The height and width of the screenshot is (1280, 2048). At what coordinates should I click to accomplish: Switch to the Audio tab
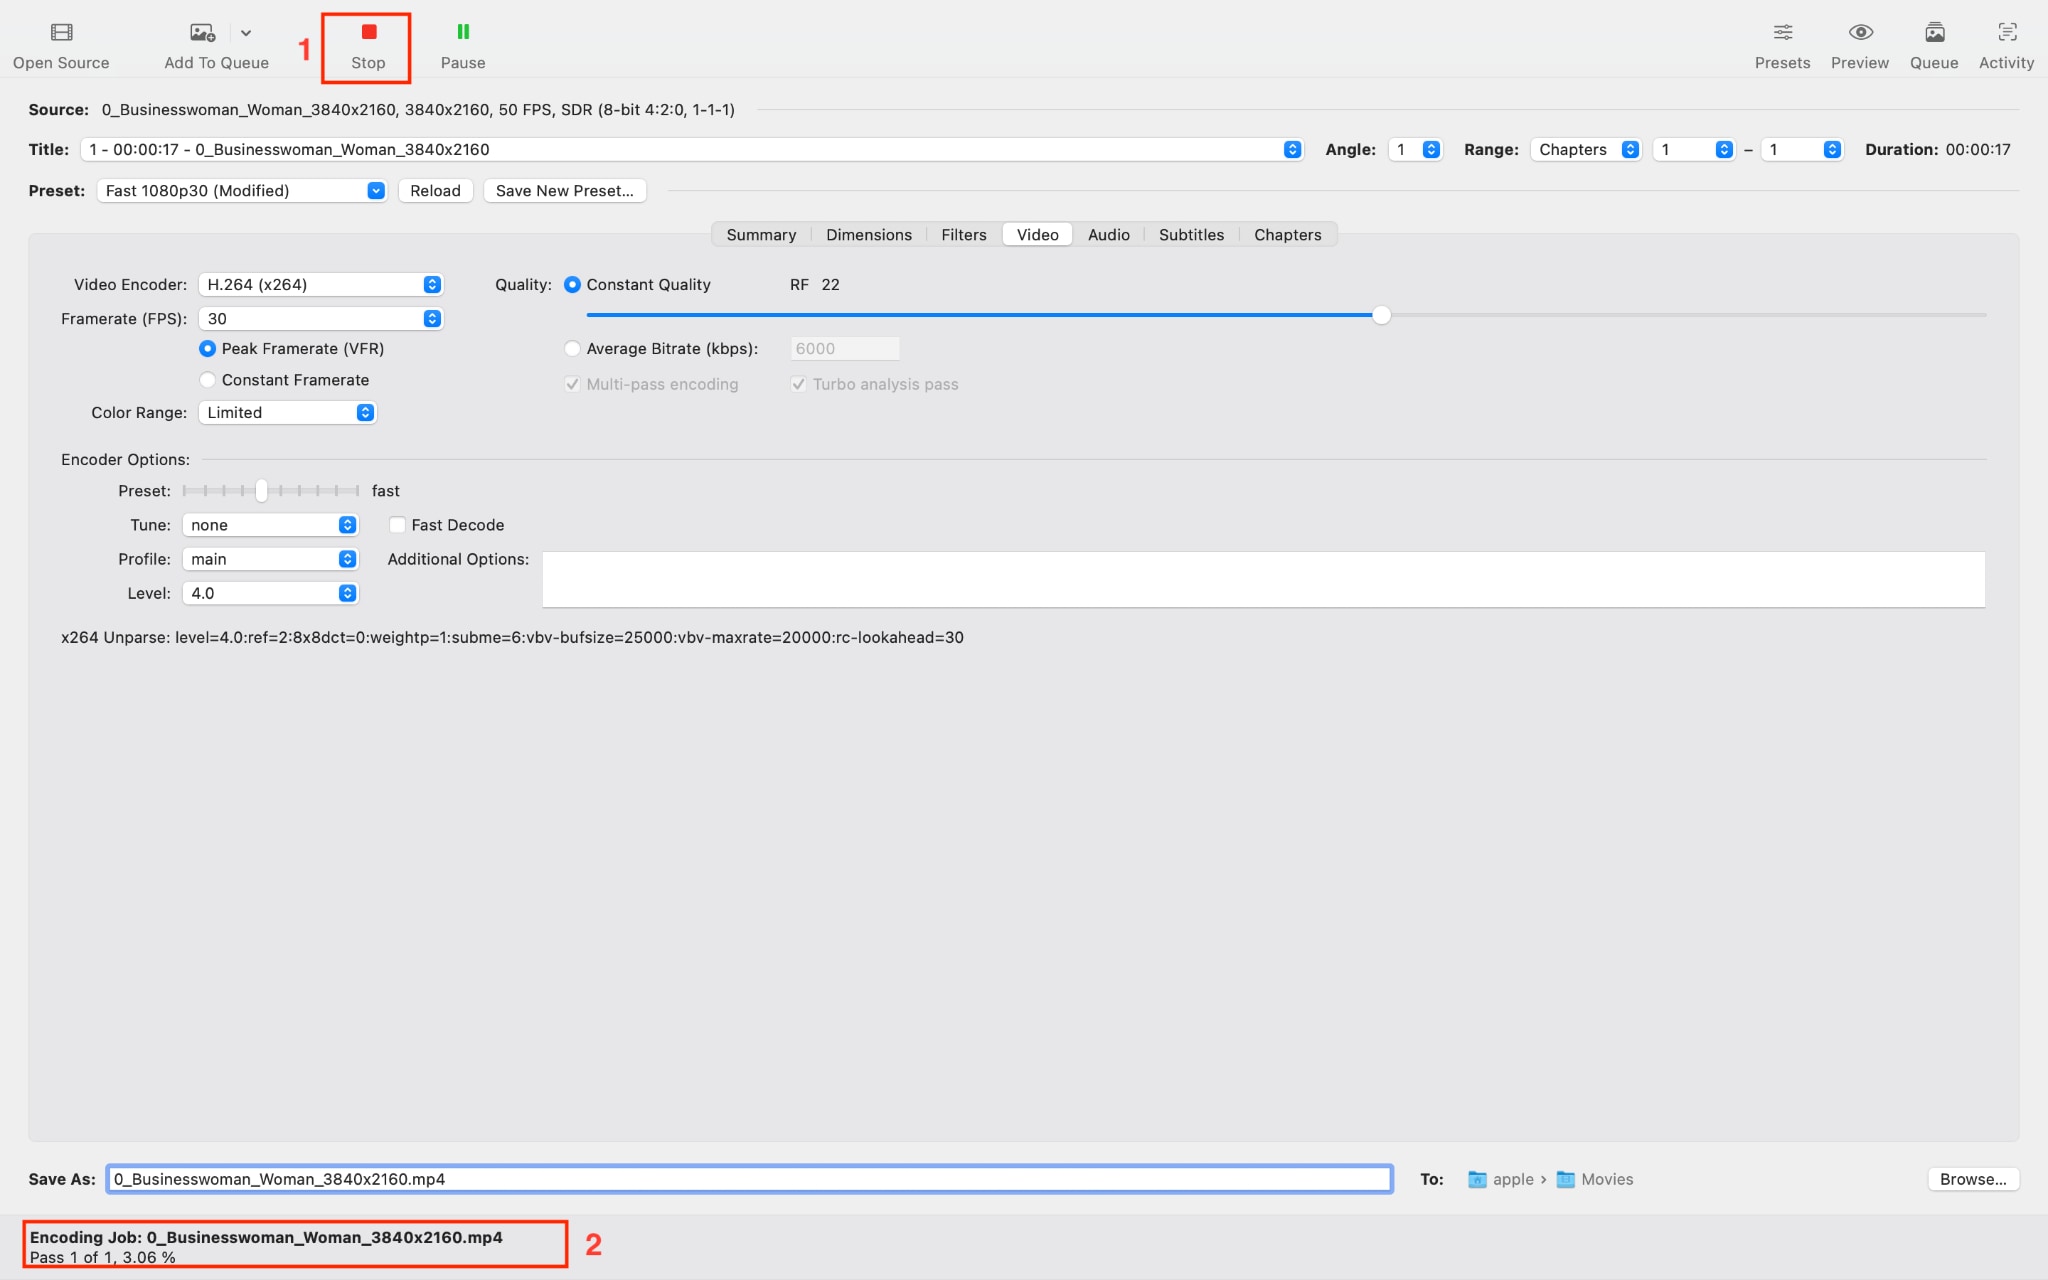click(x=1108, y=234)
